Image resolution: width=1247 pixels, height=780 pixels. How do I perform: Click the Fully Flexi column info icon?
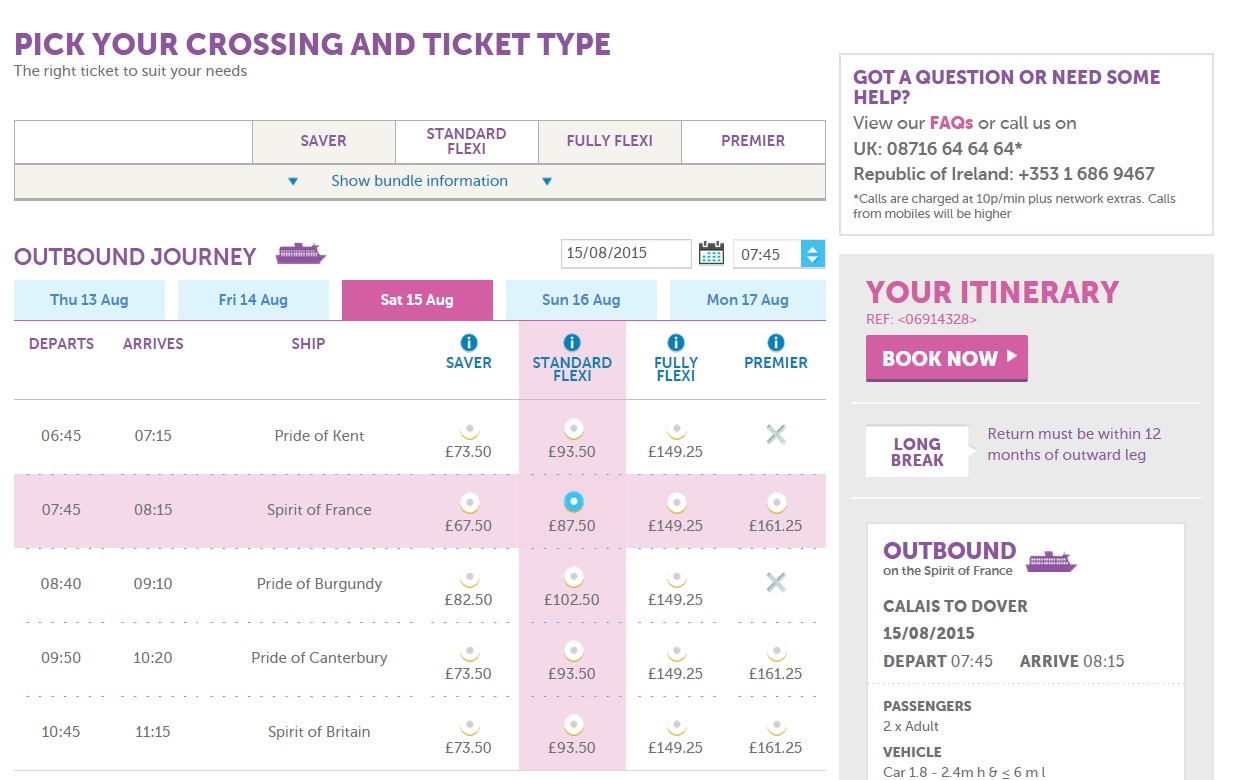point(676,343)
